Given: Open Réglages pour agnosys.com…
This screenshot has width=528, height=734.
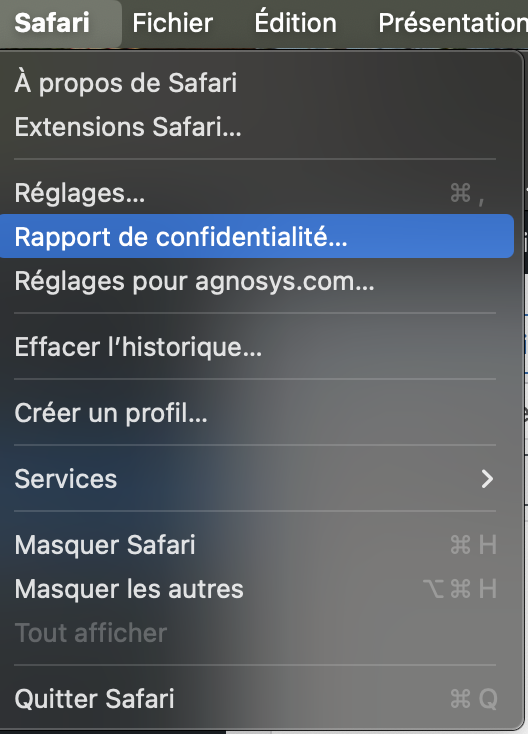Looking at the screenshot, I should pos(257,280).
